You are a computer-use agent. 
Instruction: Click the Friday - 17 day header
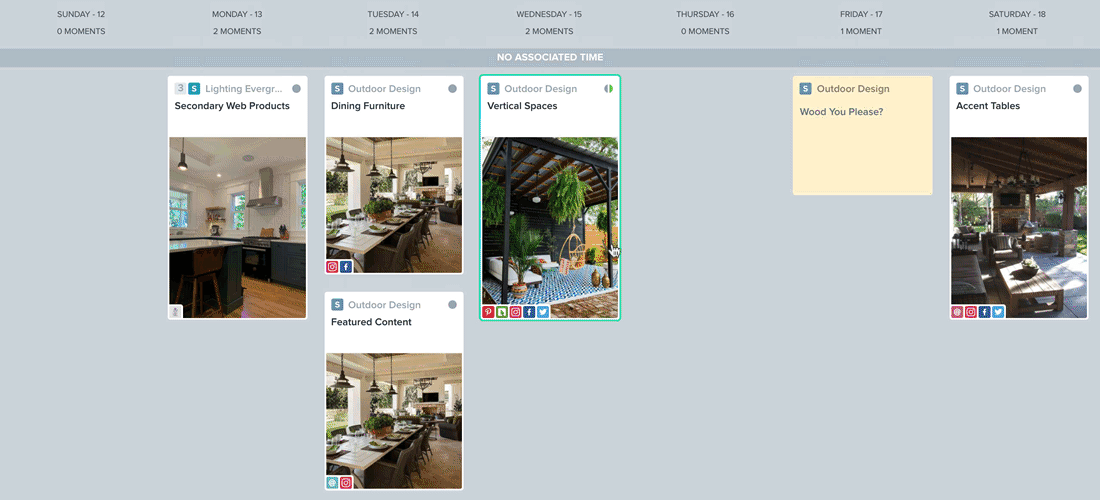[x=861, y=14]
